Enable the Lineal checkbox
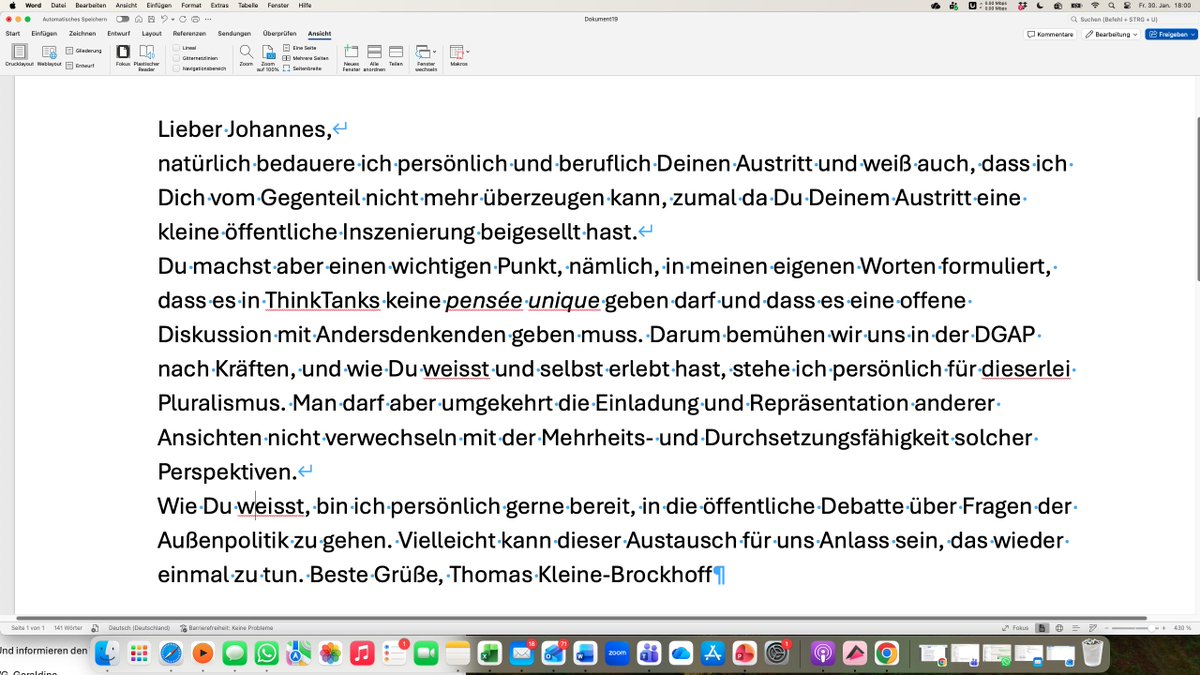The image size is (1200, 675). 176,47
